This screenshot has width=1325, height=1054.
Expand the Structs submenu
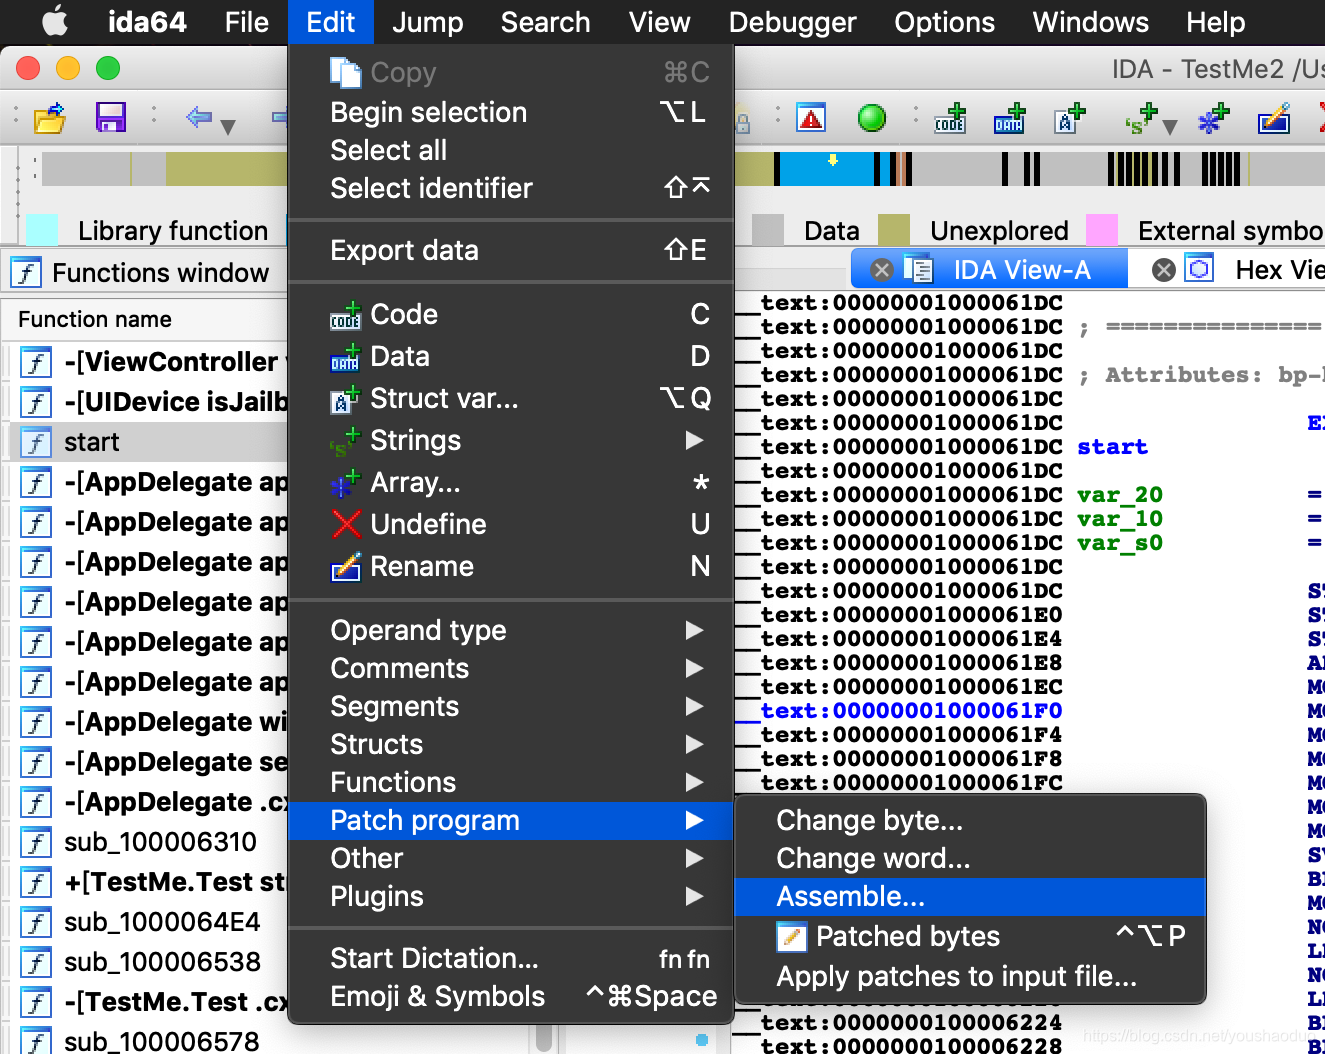tap(695, 744)
